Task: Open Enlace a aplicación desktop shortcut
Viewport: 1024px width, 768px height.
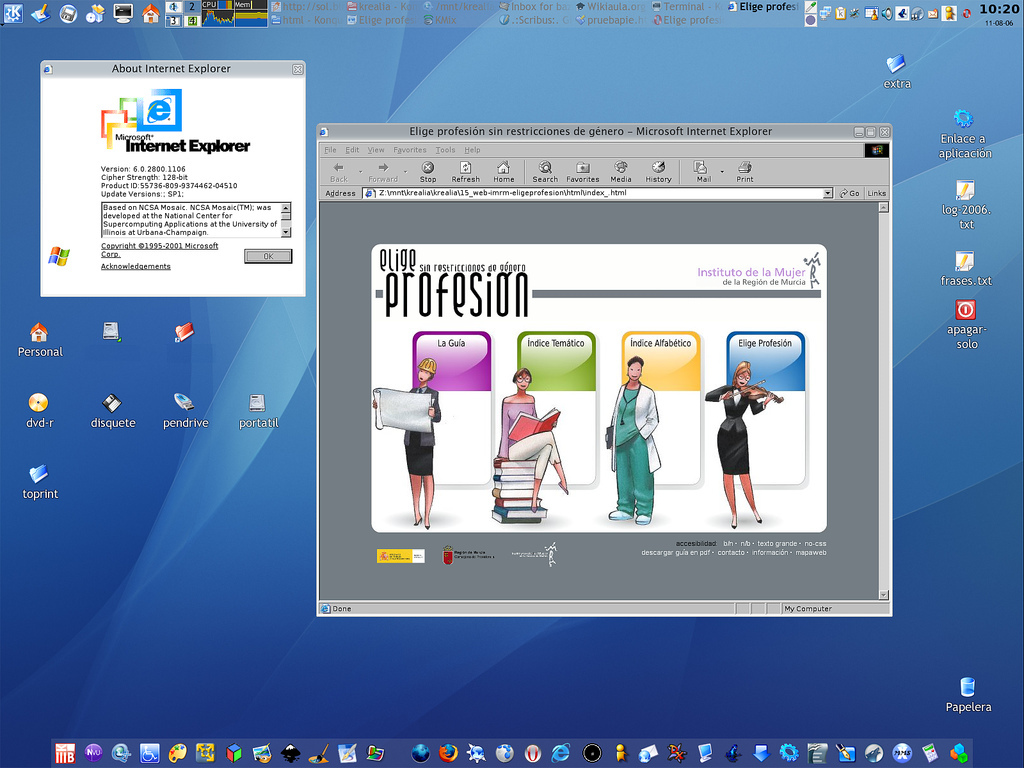Action: click(x=965, y=135)
